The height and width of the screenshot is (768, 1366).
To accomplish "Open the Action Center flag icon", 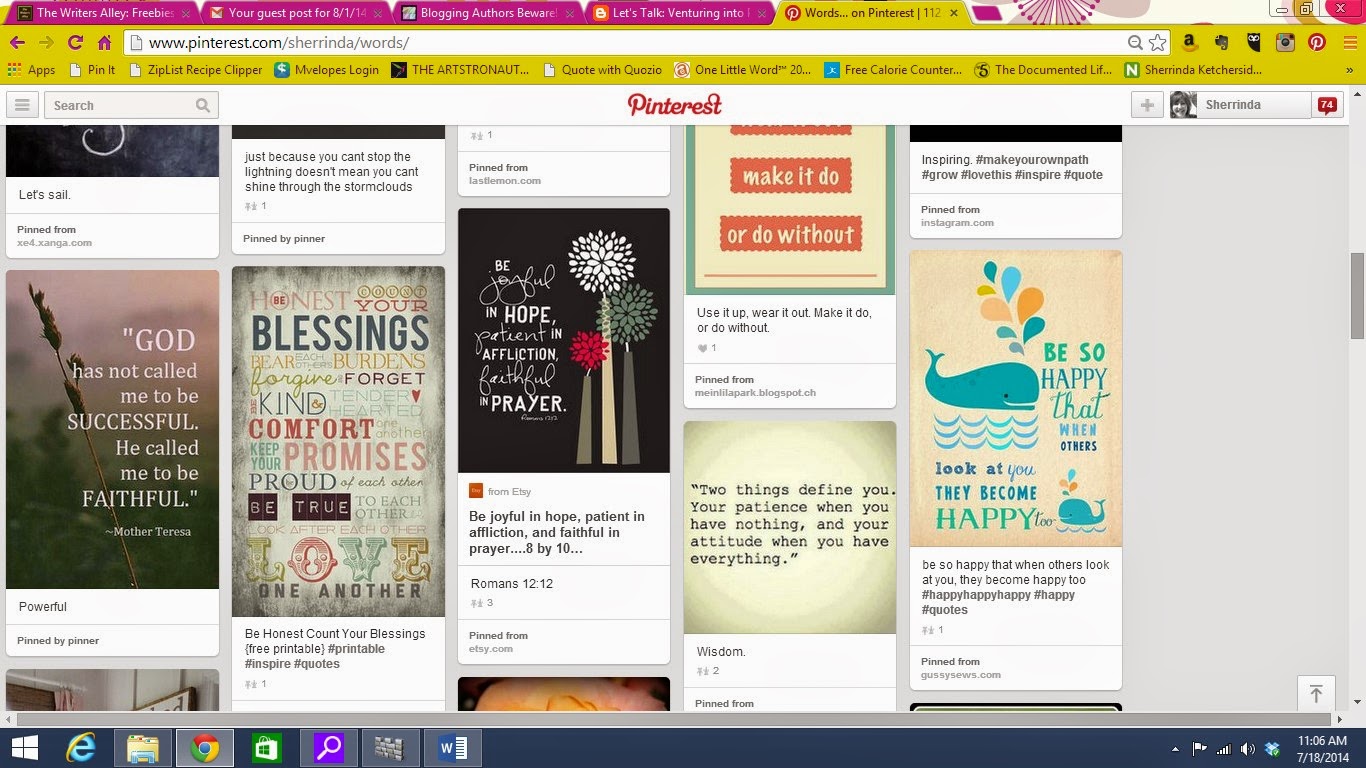I will click(1200, 749).
